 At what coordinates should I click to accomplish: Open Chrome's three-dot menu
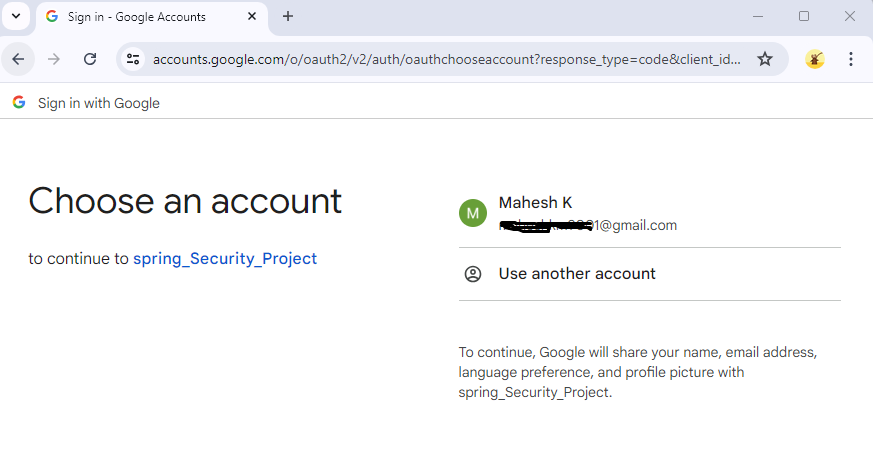click(851, 59)
